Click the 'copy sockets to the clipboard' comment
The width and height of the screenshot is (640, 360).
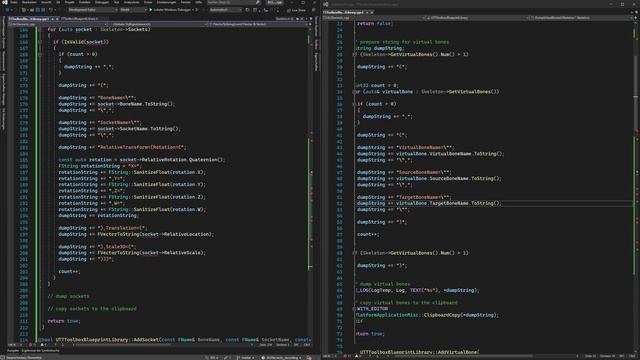click(92, 309)
